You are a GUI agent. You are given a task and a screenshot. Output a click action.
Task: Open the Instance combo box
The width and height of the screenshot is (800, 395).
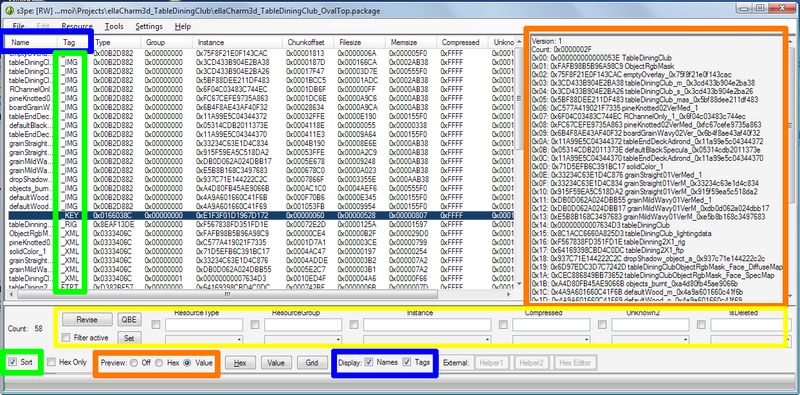pyautogui.click(x=428, y=339)
